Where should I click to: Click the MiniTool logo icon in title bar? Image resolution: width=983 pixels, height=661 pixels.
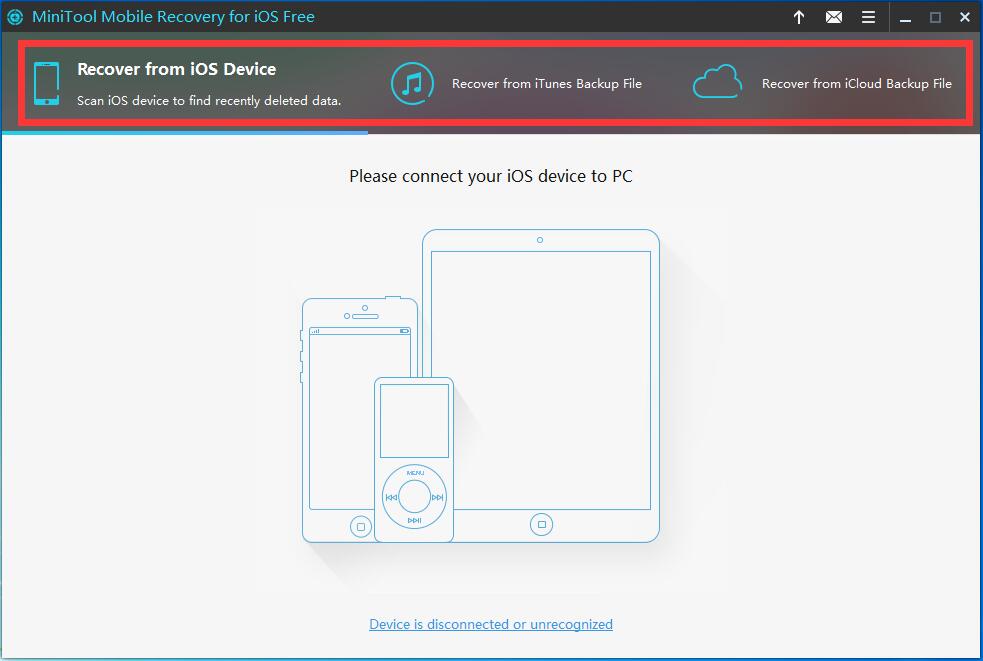tap(15, 17)
